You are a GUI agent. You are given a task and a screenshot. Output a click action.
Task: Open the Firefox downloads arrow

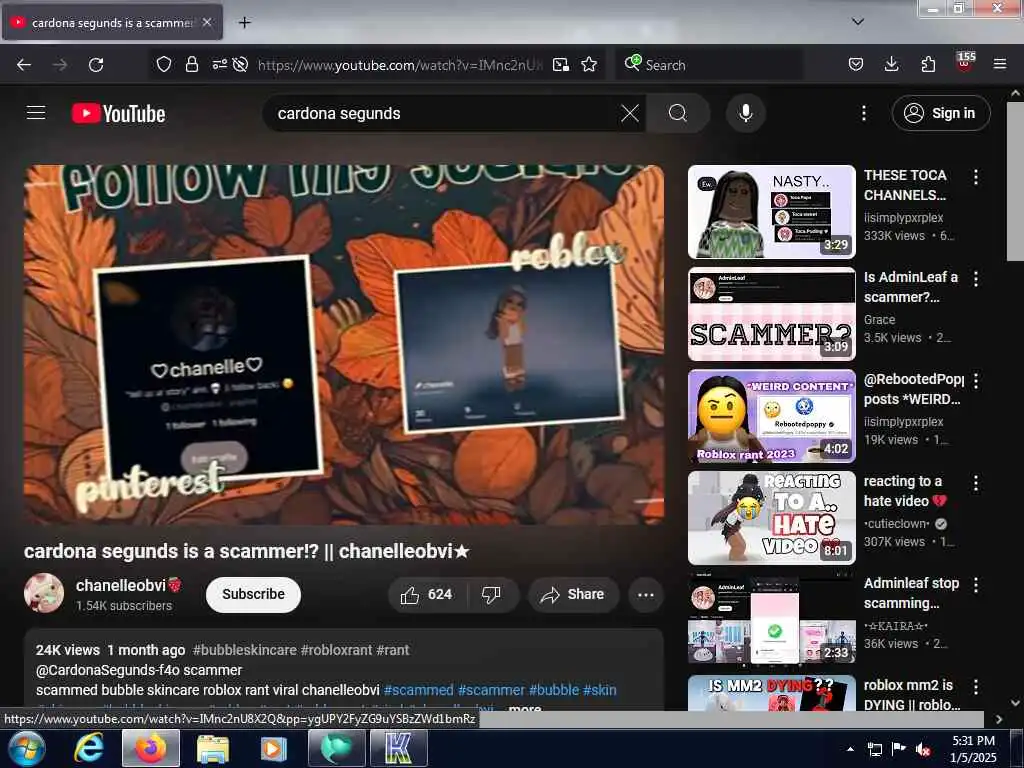891,64
